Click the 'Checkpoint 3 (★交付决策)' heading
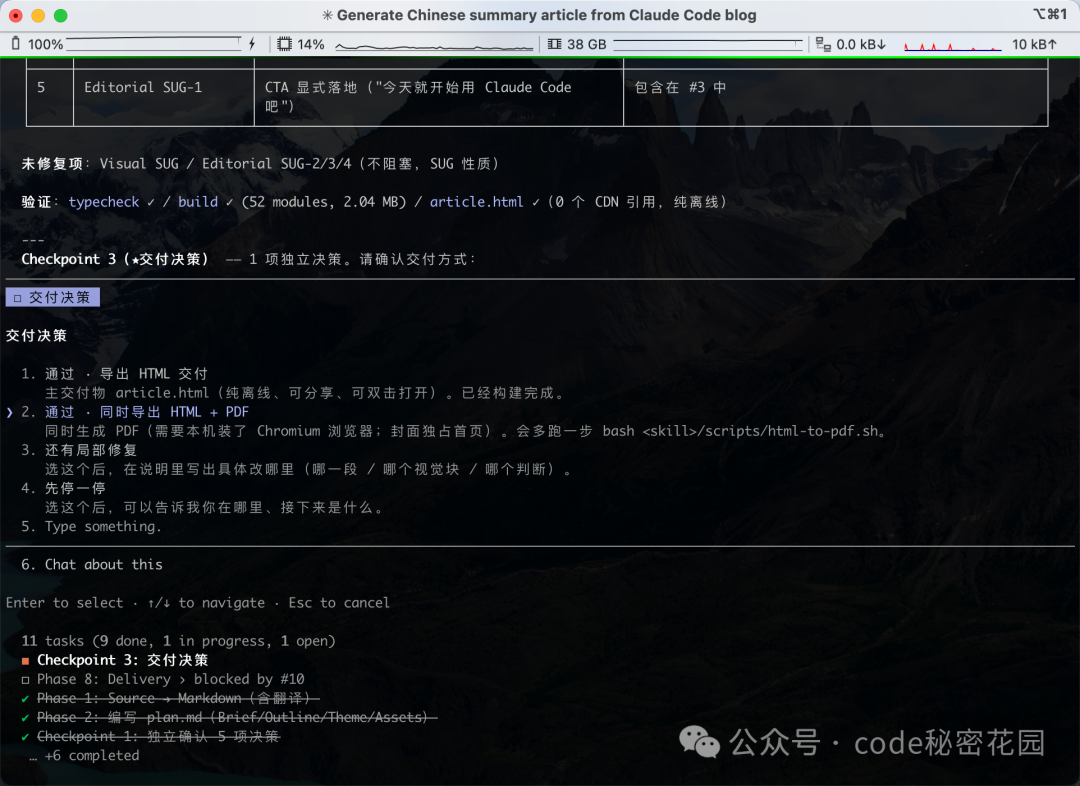The image size is (1080, 786). point(114,259)
